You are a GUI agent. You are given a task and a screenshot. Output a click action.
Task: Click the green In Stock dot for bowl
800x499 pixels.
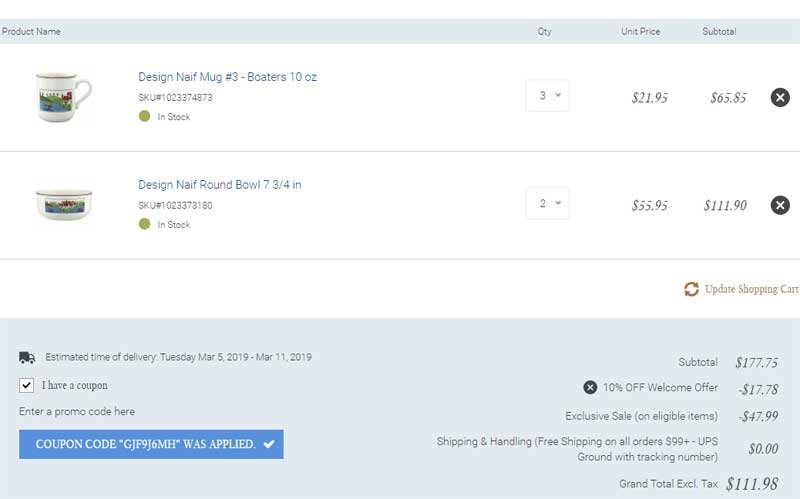144,223
